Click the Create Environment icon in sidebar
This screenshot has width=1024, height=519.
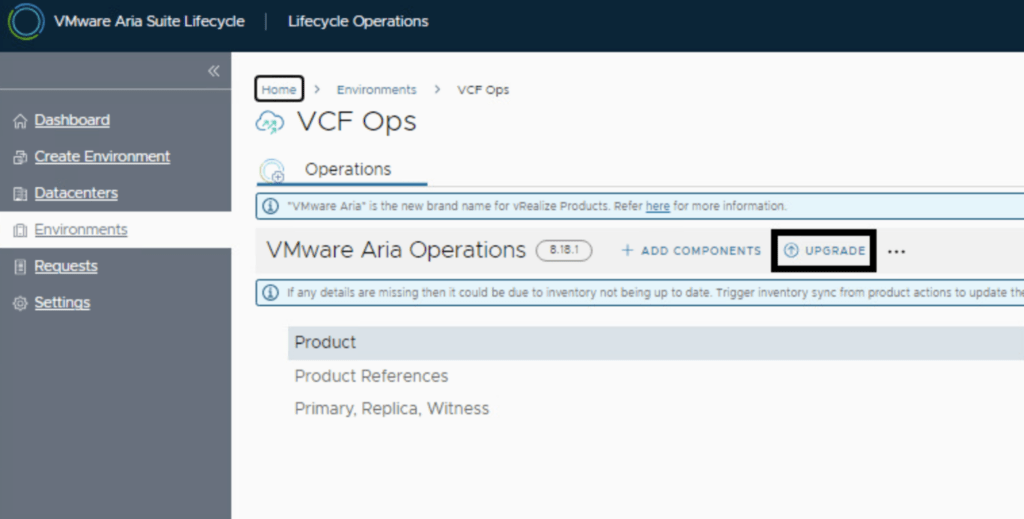[x=20, y=157]
